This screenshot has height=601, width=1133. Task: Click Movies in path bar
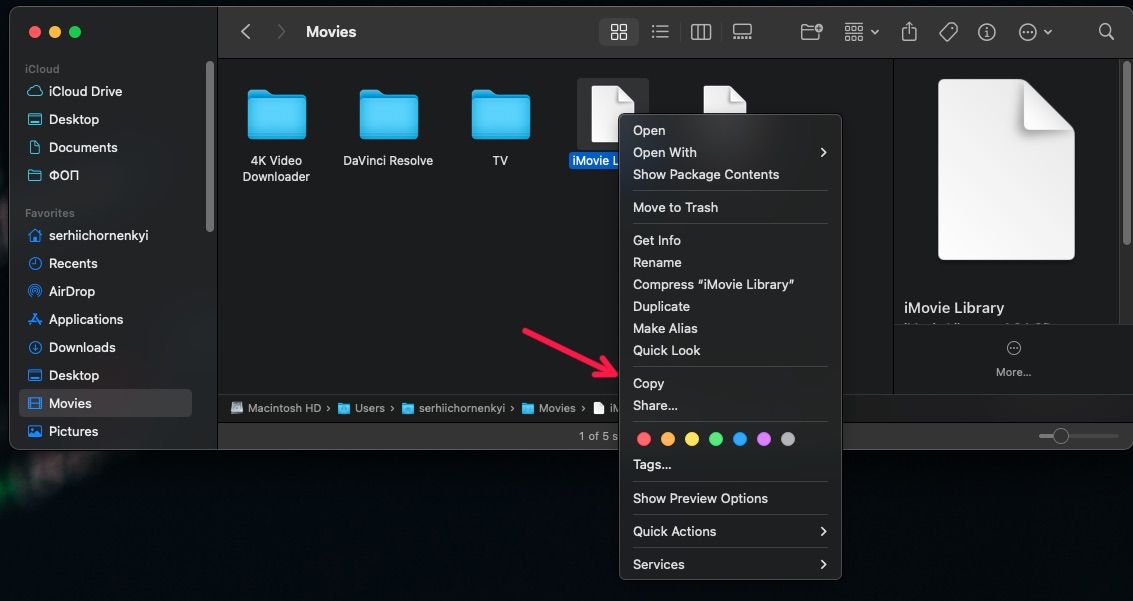tap(549, 408)
